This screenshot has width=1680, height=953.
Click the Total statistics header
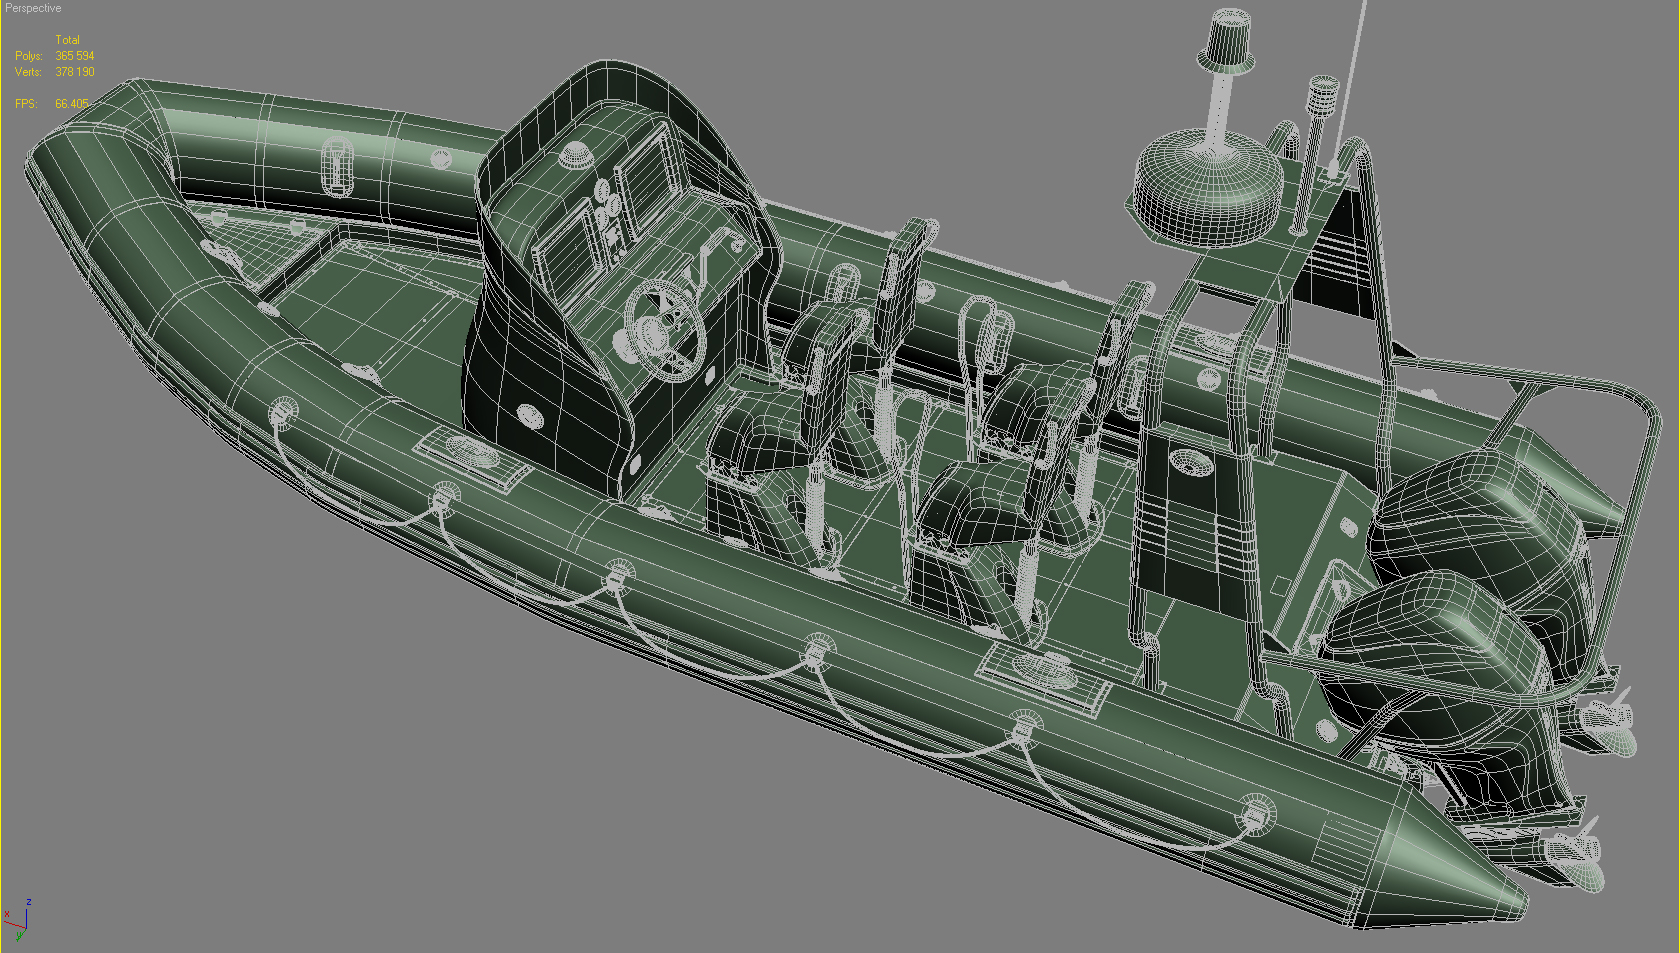[x=68, y=39]
